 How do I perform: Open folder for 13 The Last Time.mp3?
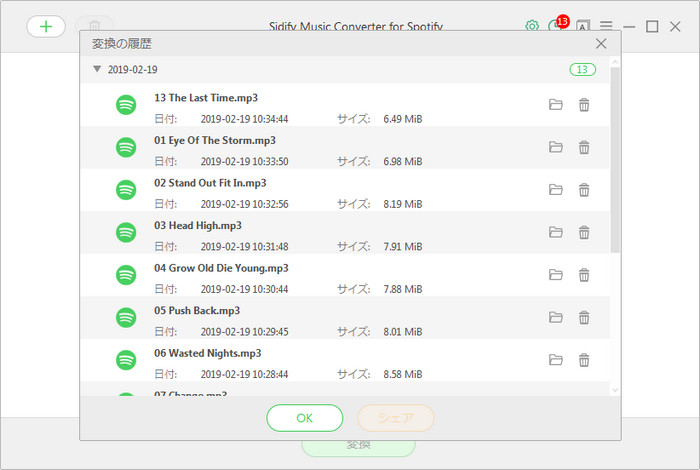(x=555, y=104)
